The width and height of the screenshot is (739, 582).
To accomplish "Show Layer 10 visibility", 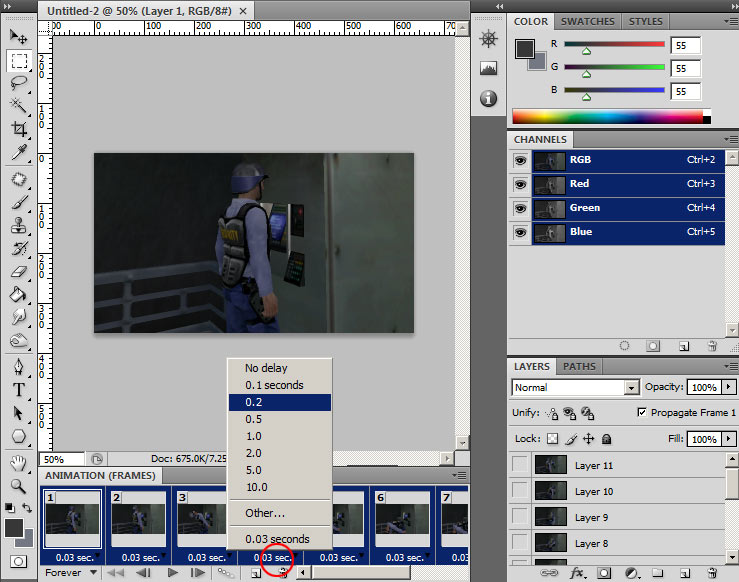I will tap(520, 491).
